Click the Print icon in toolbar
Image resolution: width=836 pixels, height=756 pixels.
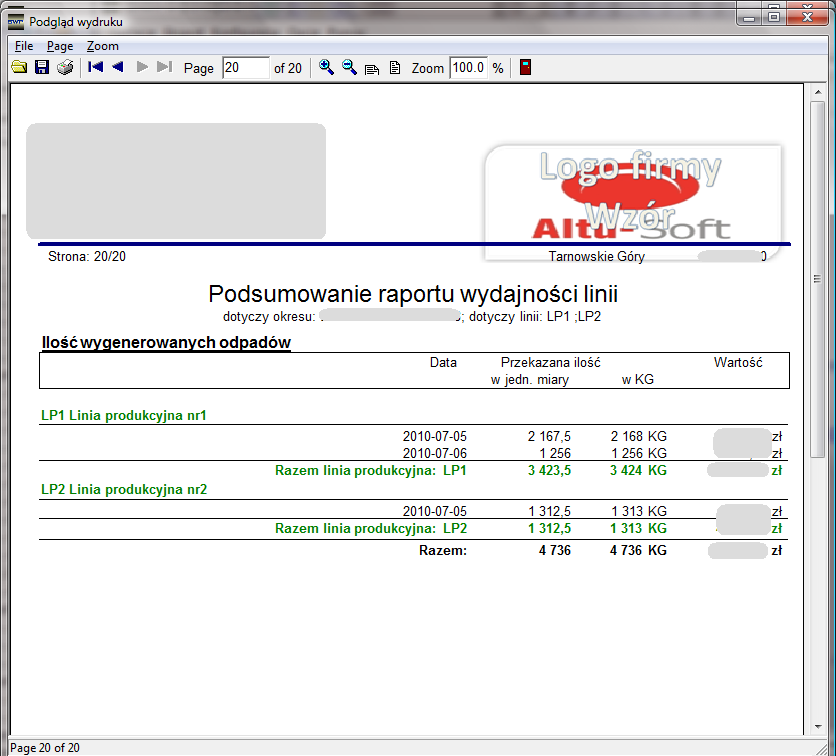[65, 67]
